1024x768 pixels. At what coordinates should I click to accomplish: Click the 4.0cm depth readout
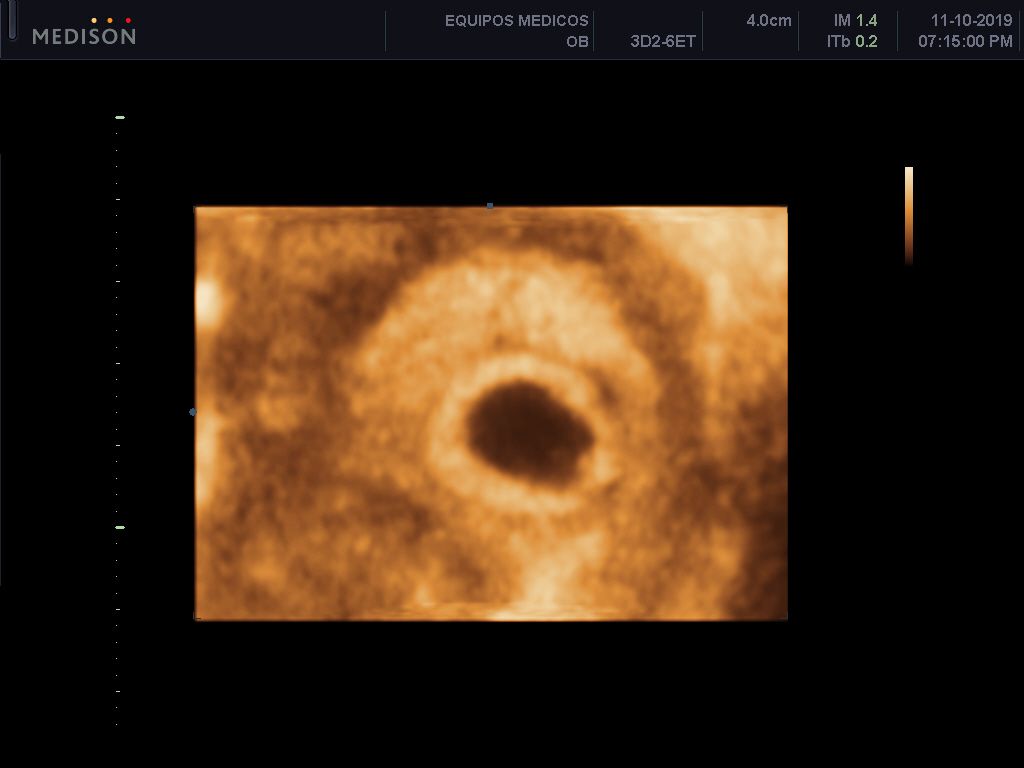(x=769, y=20)
